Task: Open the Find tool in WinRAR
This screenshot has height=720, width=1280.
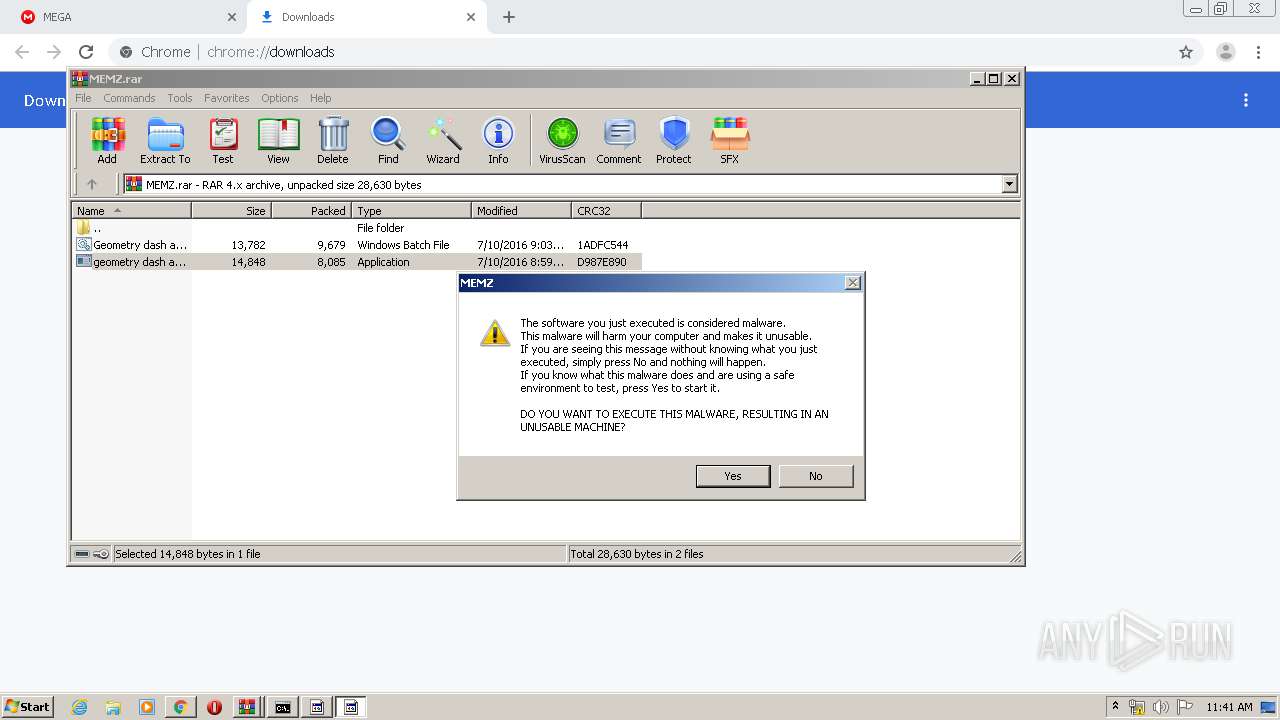Action: tap(388, 140)
